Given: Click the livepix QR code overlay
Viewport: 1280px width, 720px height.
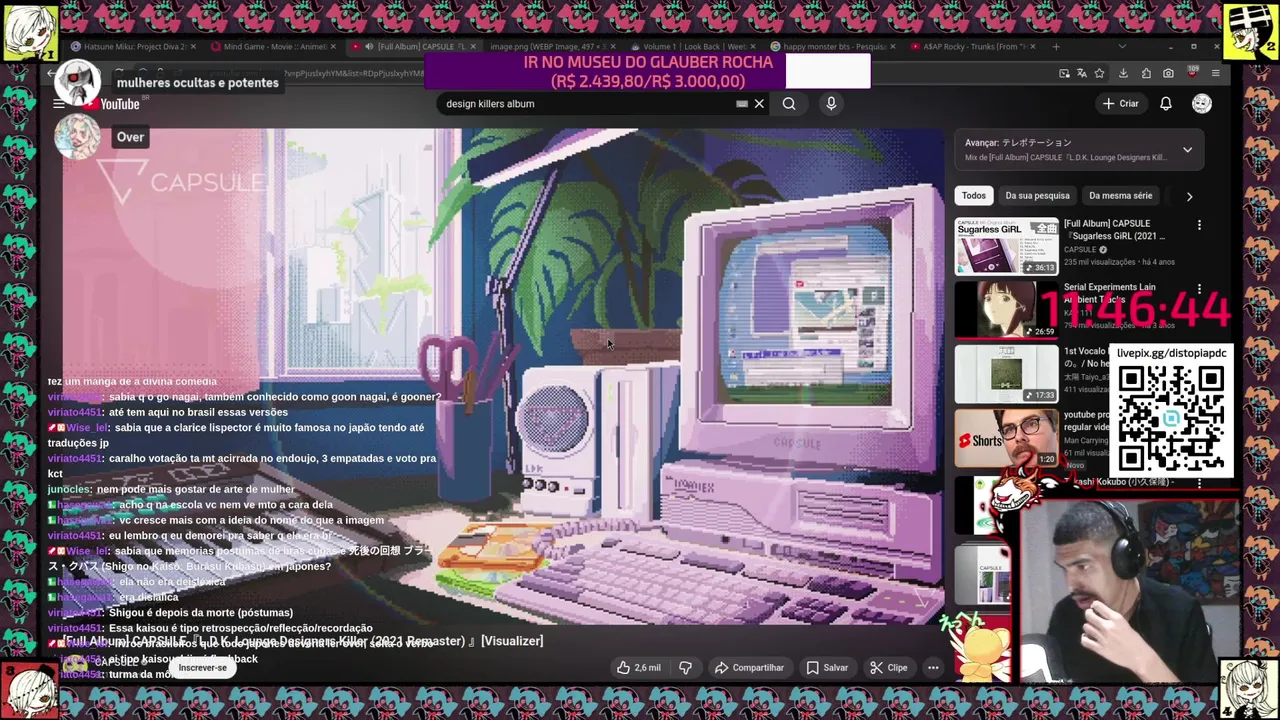Looking at the screenshot, I should pos(1171,418).
